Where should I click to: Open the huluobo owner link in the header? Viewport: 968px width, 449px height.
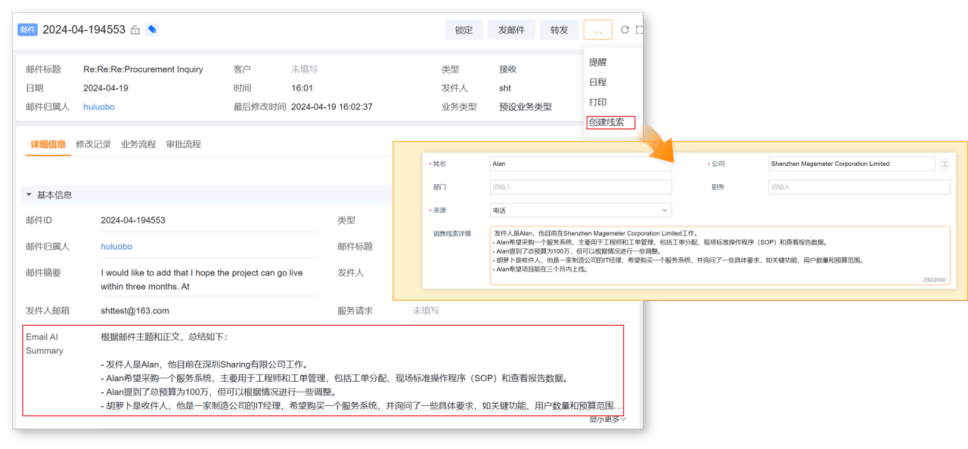(99, 107)
